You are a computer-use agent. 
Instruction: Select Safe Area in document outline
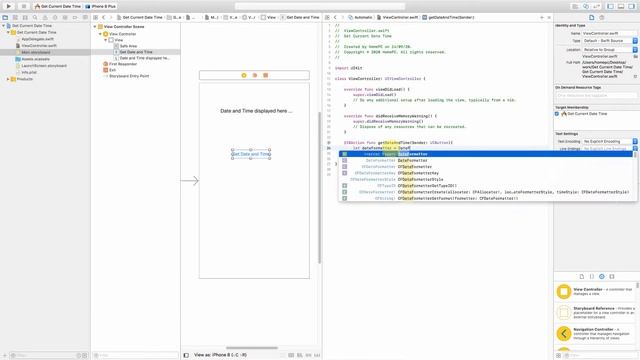pyautogui.click(x=128, y=46)
